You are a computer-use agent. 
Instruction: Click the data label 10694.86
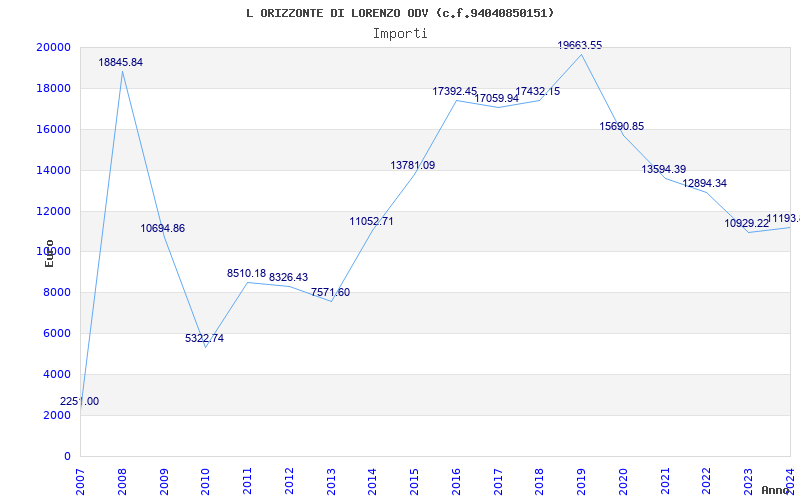tap(163, 229)
